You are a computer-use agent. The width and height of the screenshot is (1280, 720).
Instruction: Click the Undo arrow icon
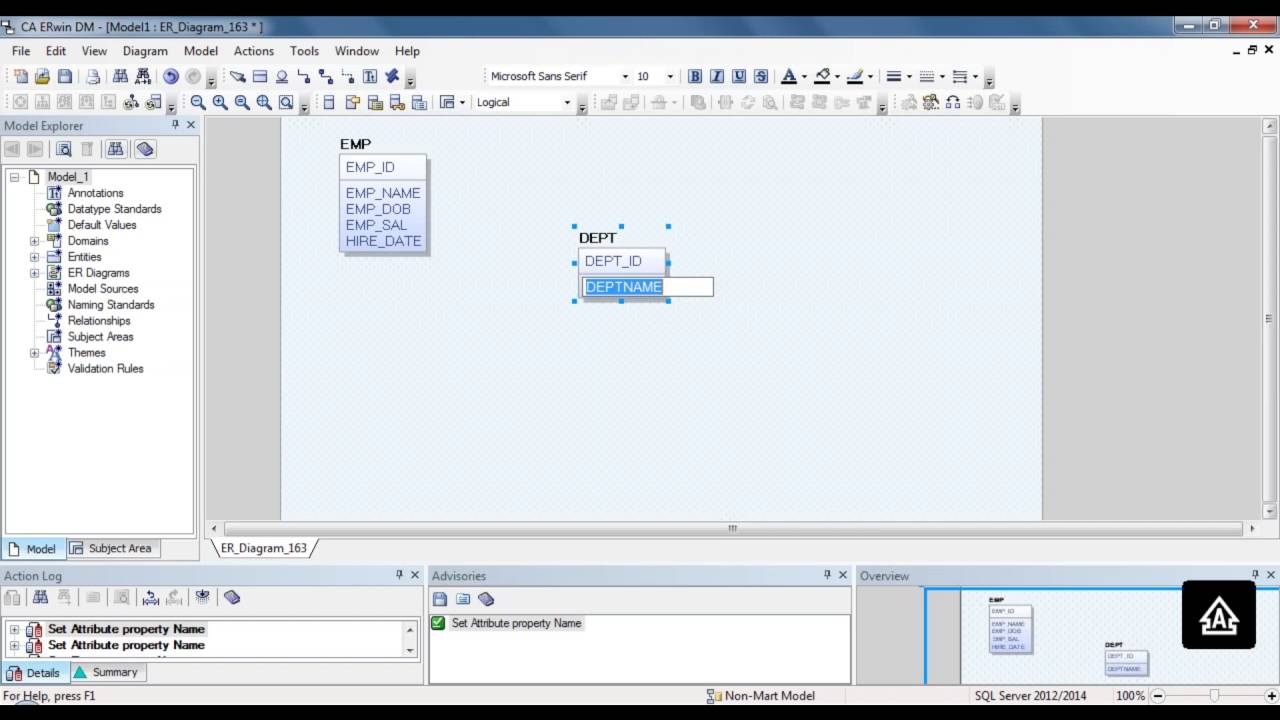pyautogui.click(x=171, y=76)
